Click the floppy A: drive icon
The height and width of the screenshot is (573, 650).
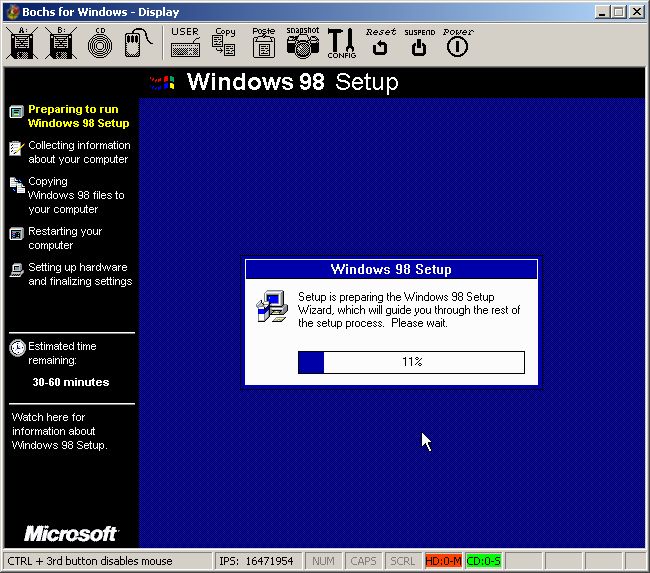click(22, 43)
